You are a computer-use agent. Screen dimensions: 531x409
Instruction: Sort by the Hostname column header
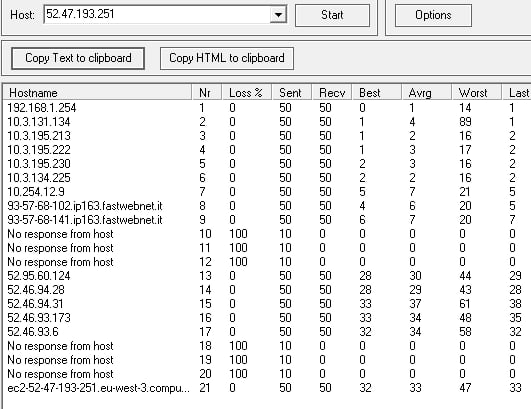98,93
